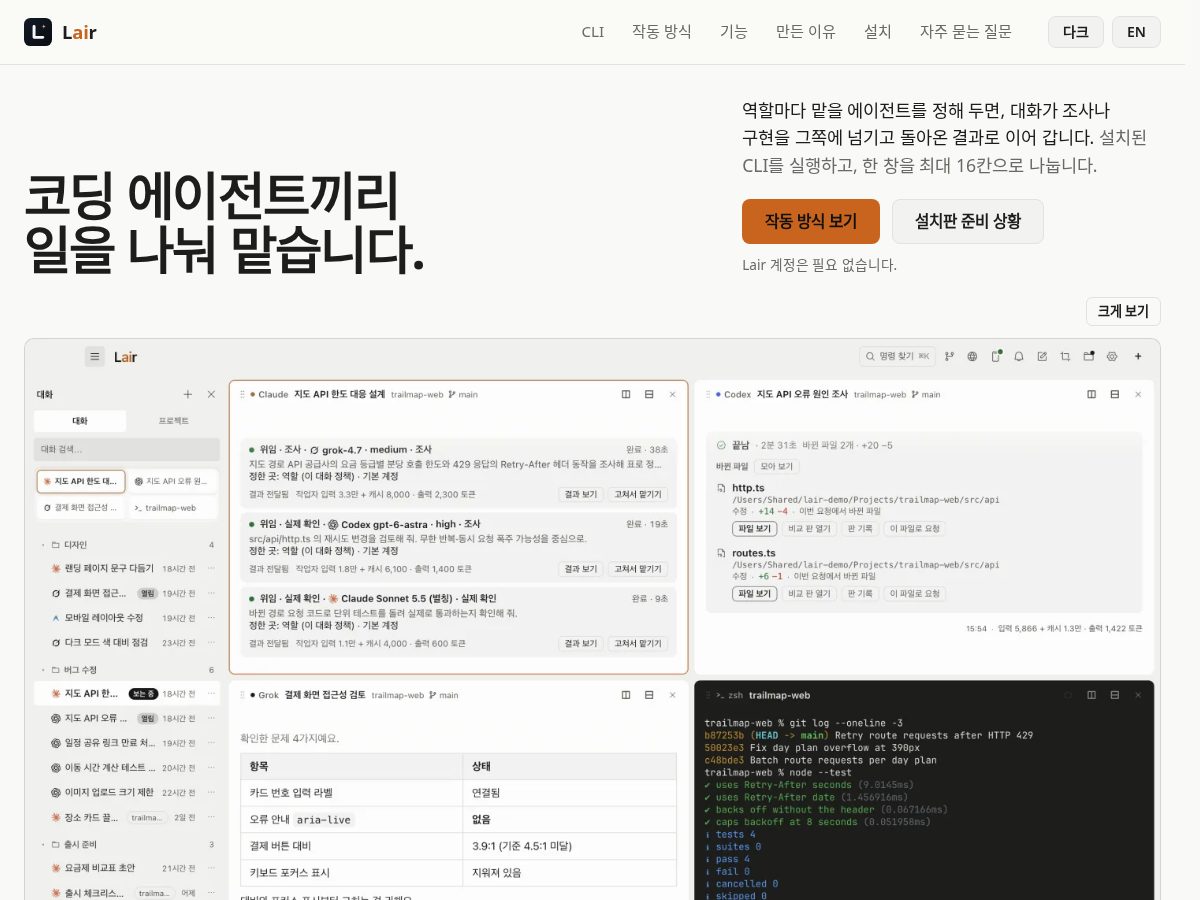The height and width of the screenshot is (900, 1200).
Task: Collapse the 버그 수정 folder in sidebar
Action: tap(43, 670)
